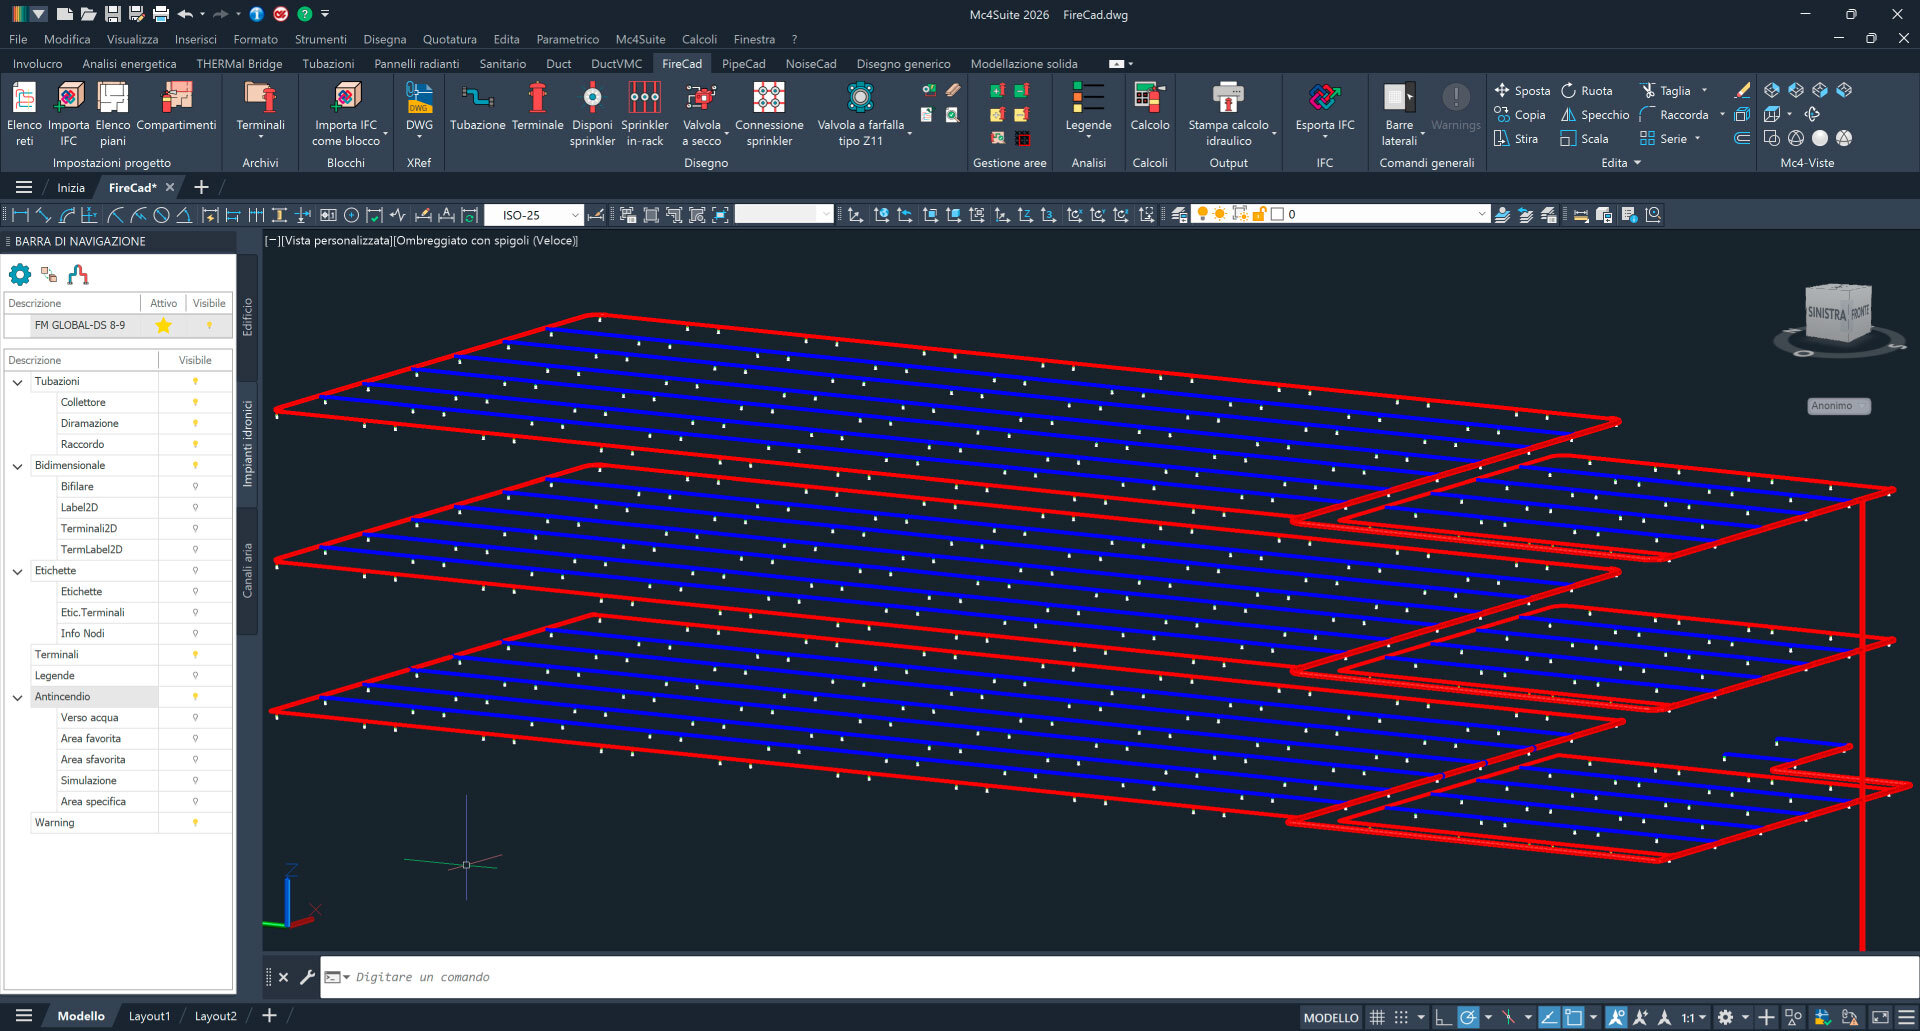Screen dimensions: 1920x1031
Task: Show the Bifilare layer via lightbulb
Action: pyautogui.click(x=195, y=486)
